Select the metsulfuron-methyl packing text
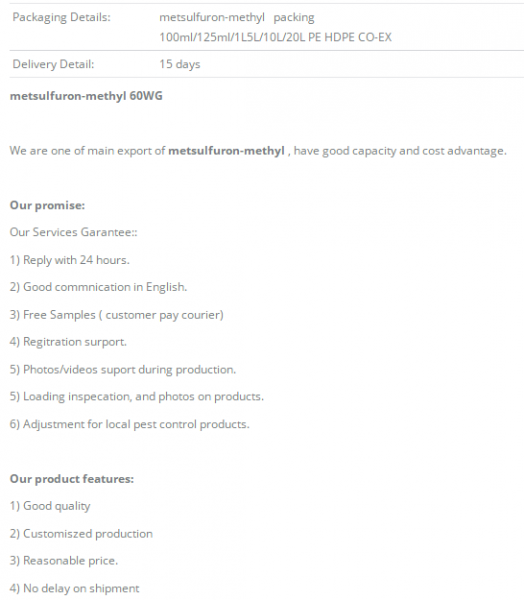The width and height of the screenshot is (524, 600). (x=237, y=17)
